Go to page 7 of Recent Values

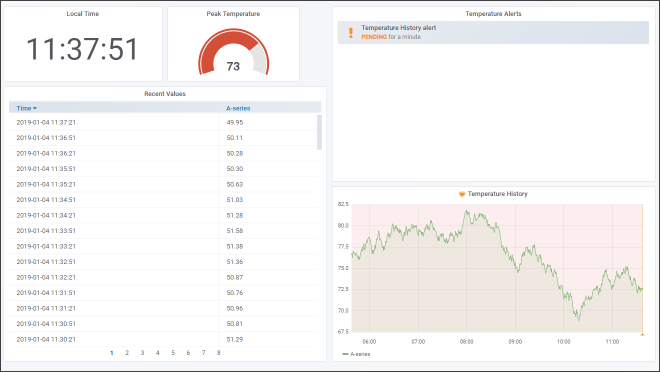[x=203, y=353]
